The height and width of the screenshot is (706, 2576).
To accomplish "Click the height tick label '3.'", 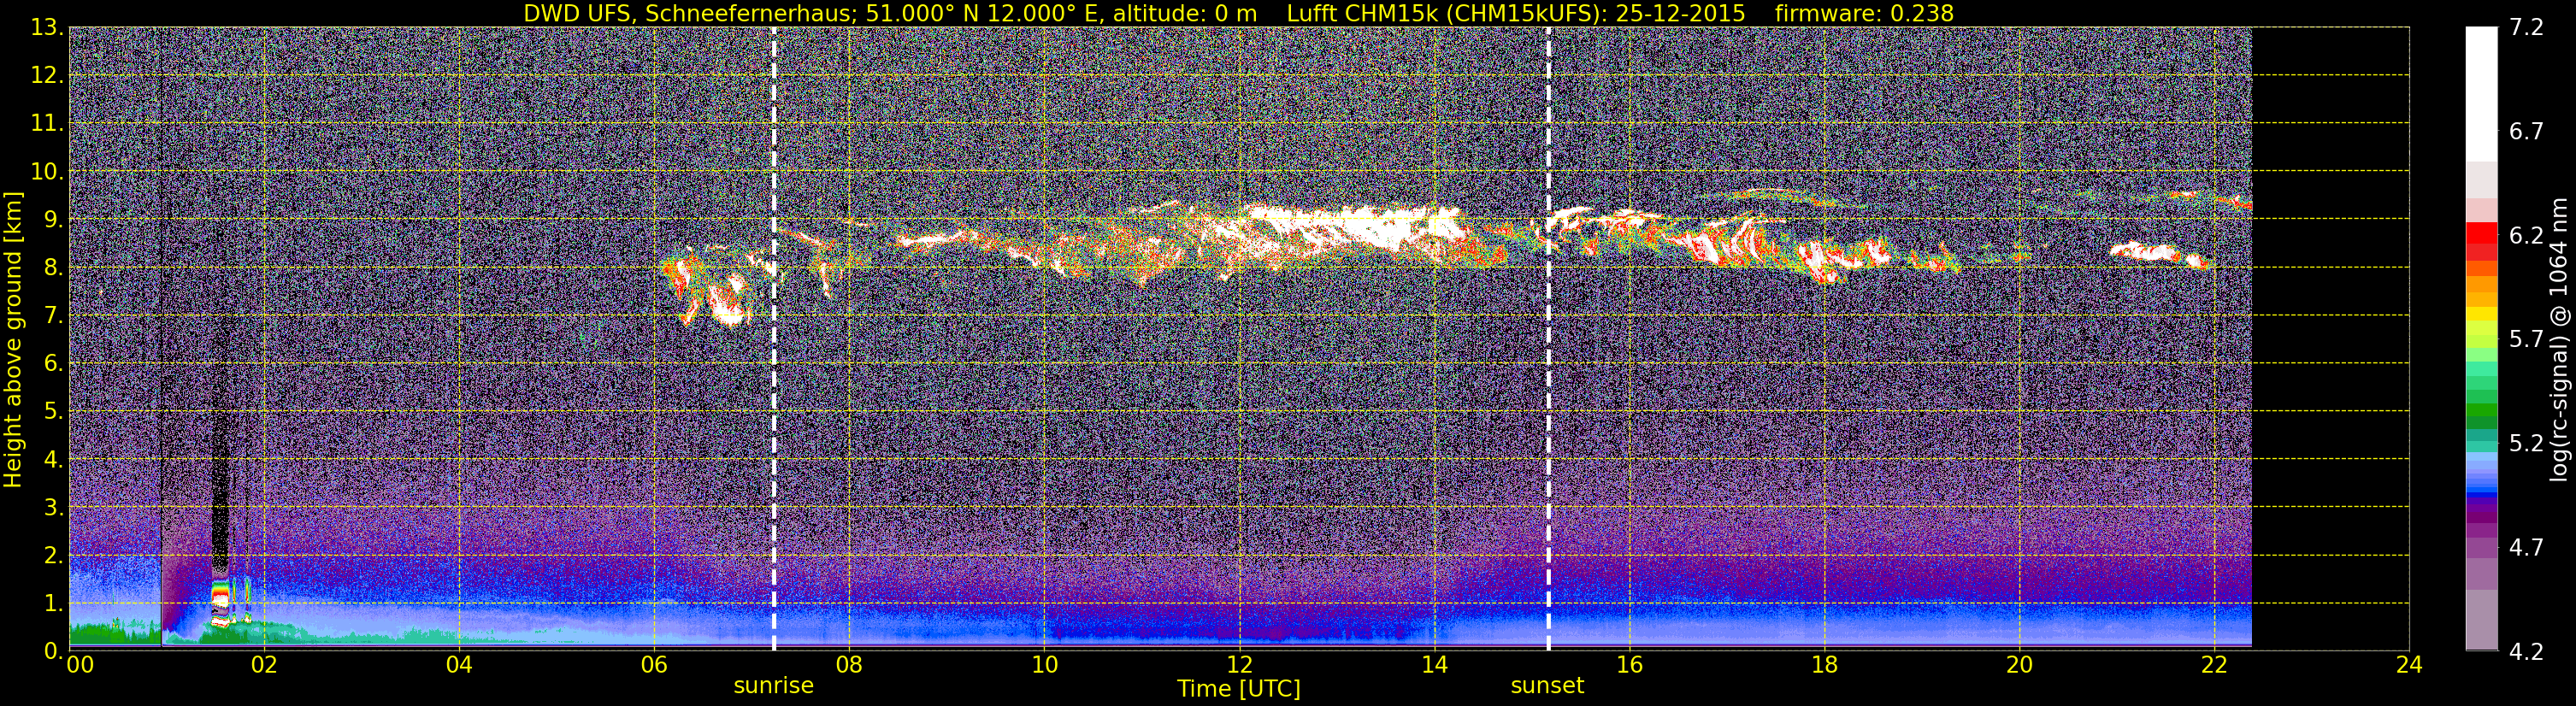I will pos(52,507).
